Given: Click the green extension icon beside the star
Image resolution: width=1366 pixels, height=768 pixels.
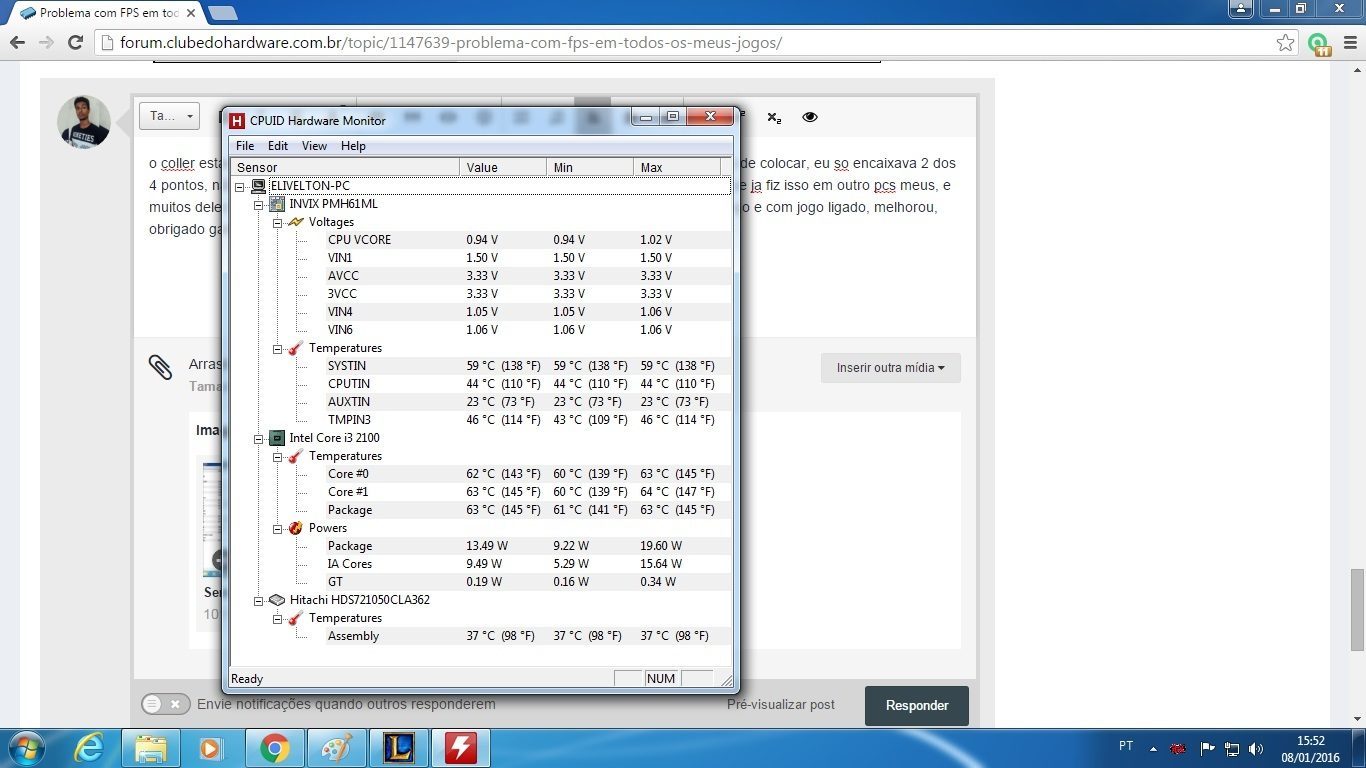Looking at the screenshot, I should click(1318, 44).
